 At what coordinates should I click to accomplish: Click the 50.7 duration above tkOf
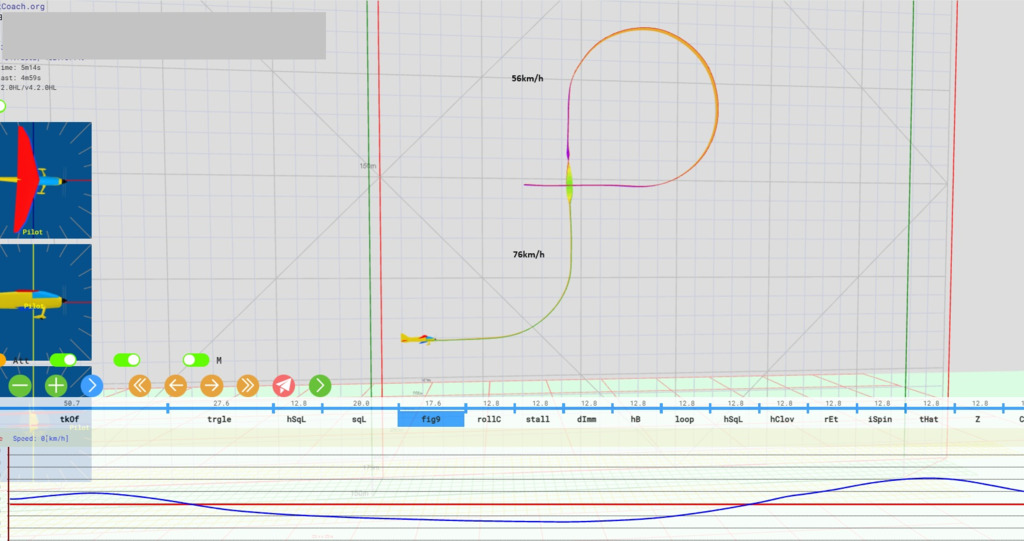tap(71, 404)
